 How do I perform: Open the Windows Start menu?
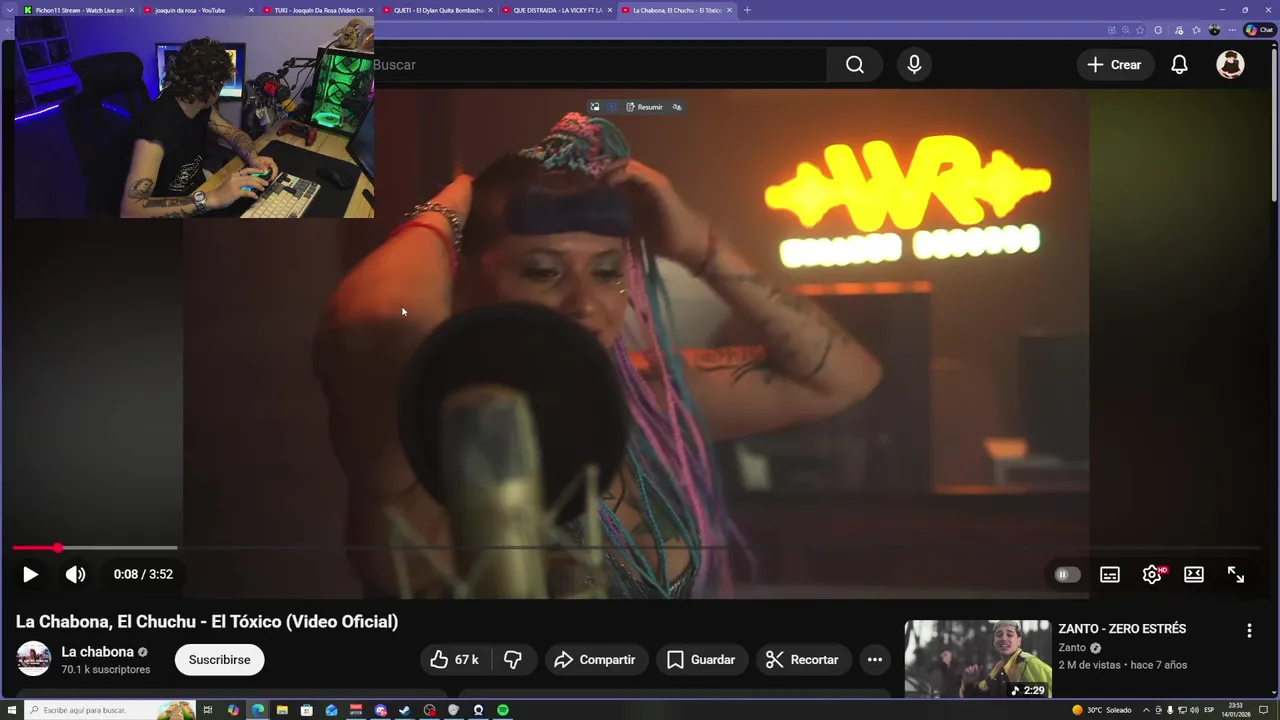tap(12, 710)
